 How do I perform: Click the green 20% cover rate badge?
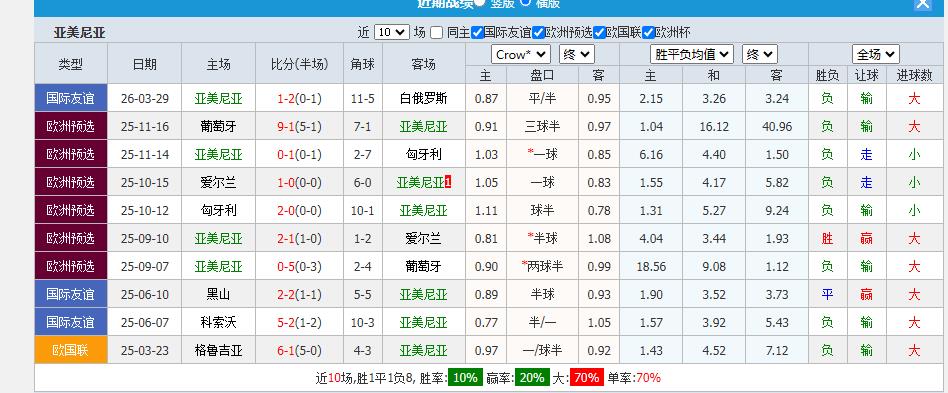[x=532, y=378]
